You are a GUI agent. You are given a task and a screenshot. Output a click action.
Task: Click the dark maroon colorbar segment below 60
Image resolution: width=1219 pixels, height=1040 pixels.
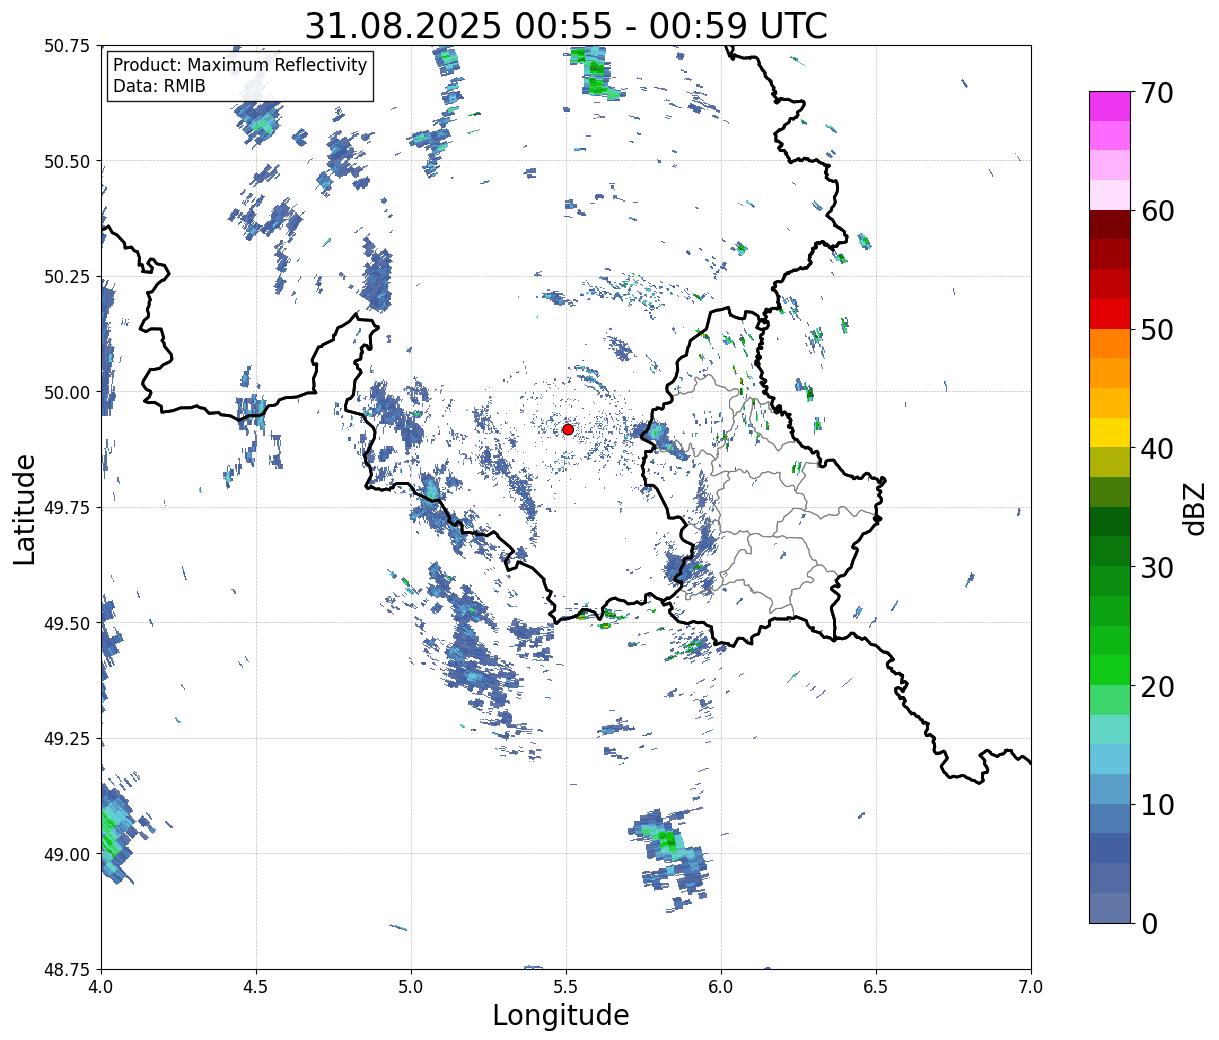point(1110,224)
